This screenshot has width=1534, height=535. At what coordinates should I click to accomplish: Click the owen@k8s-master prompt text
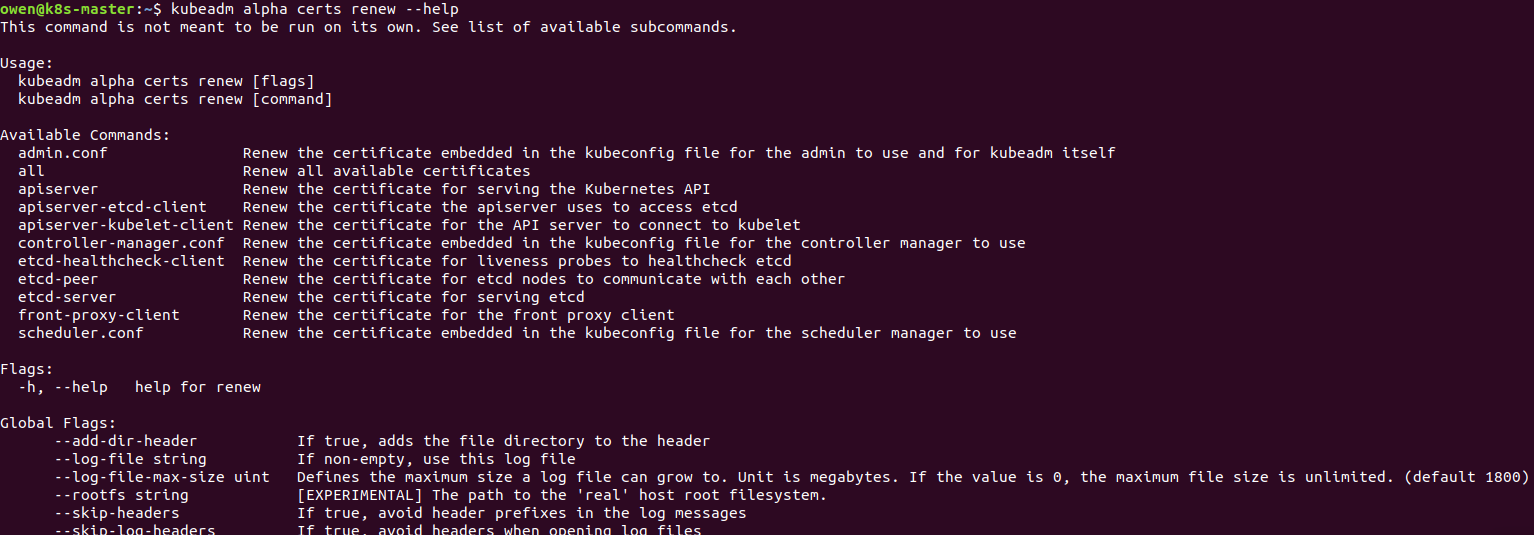click(66, 9)
